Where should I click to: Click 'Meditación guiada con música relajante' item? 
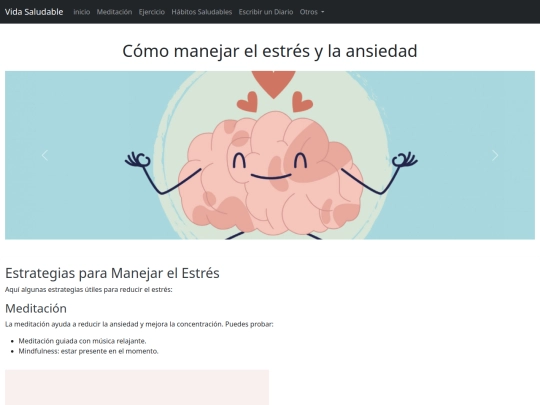click(x=82, y=341)
